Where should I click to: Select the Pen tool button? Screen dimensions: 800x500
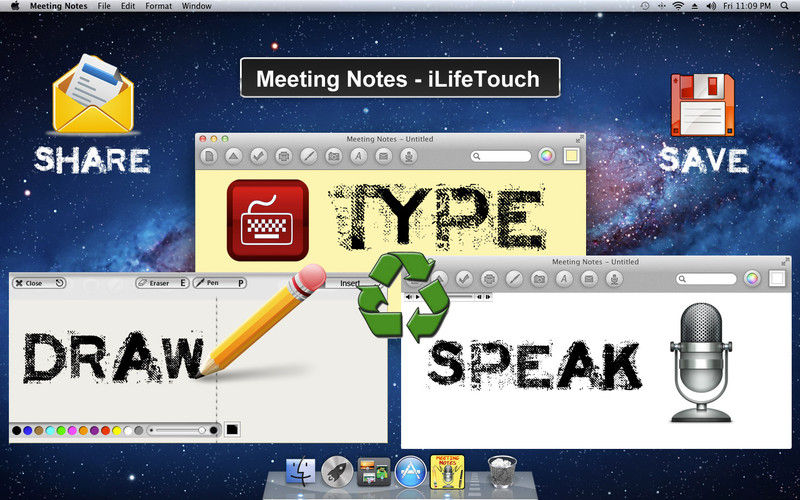click(219, 283)
